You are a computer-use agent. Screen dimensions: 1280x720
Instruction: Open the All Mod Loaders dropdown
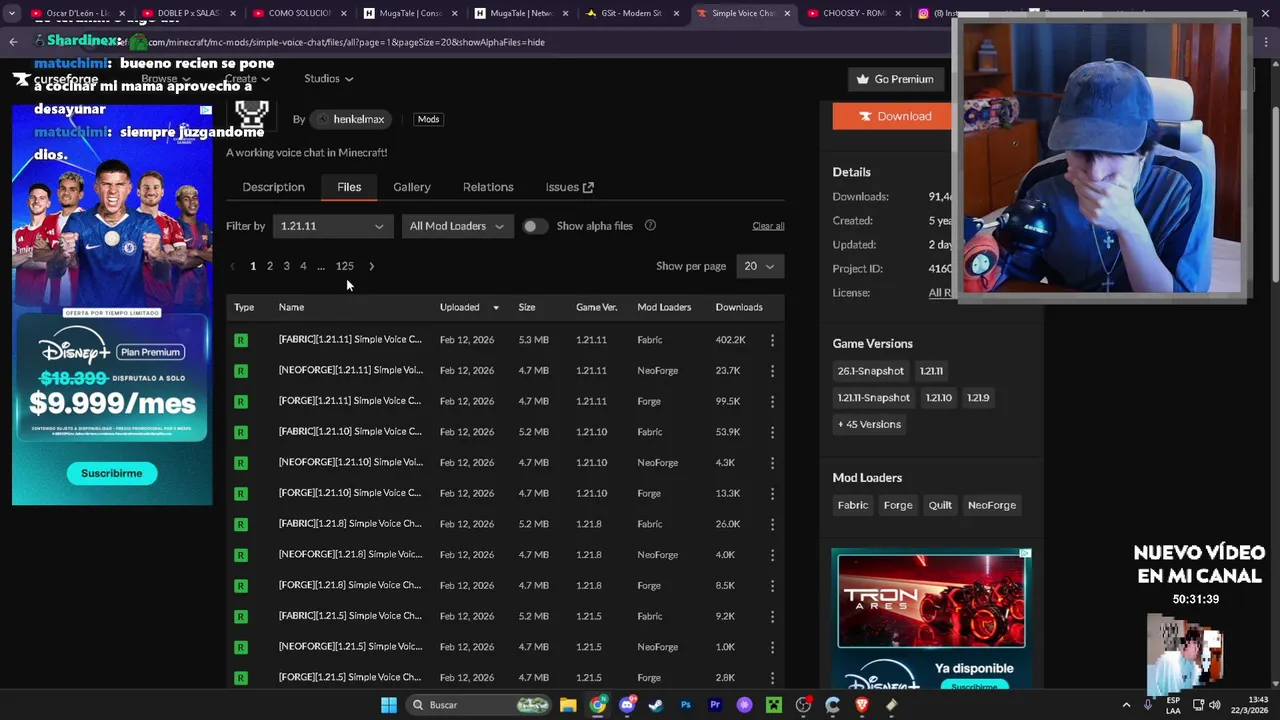coord(457,226)
